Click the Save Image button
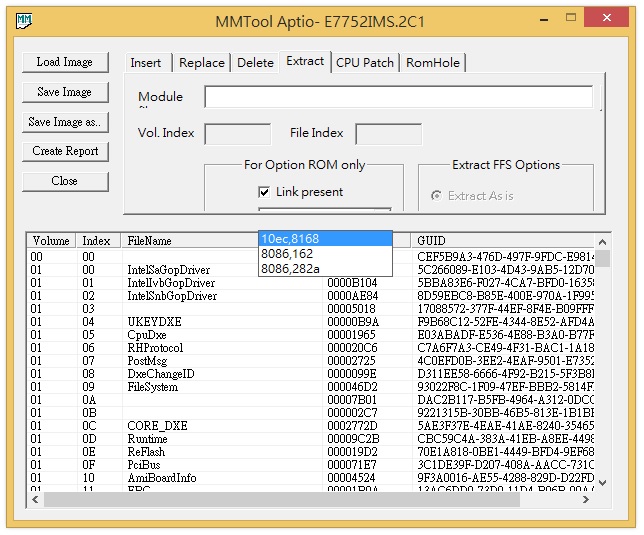Image resolution: width=644 pixels, height=535 pixels. (x=65, y=92)
